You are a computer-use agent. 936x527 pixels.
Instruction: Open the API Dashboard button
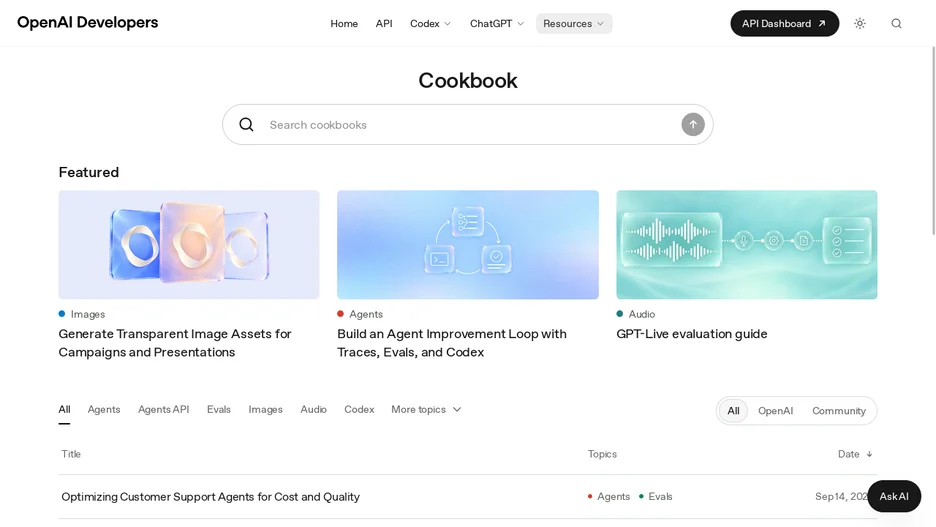pyautogui.click(x=784, y=23)
